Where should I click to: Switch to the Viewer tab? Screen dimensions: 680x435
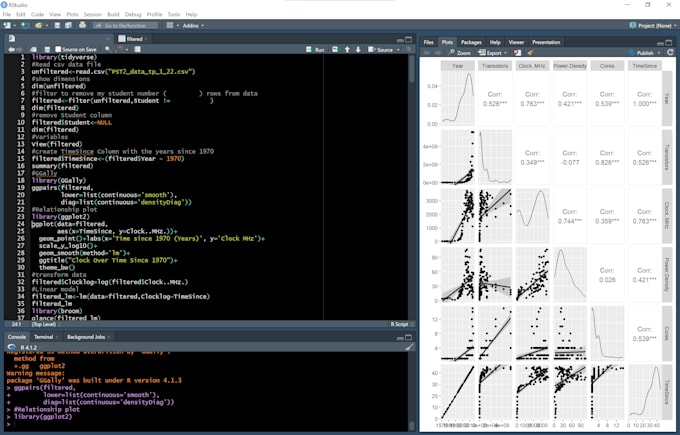pyautogui.click(x=516, y=43)
